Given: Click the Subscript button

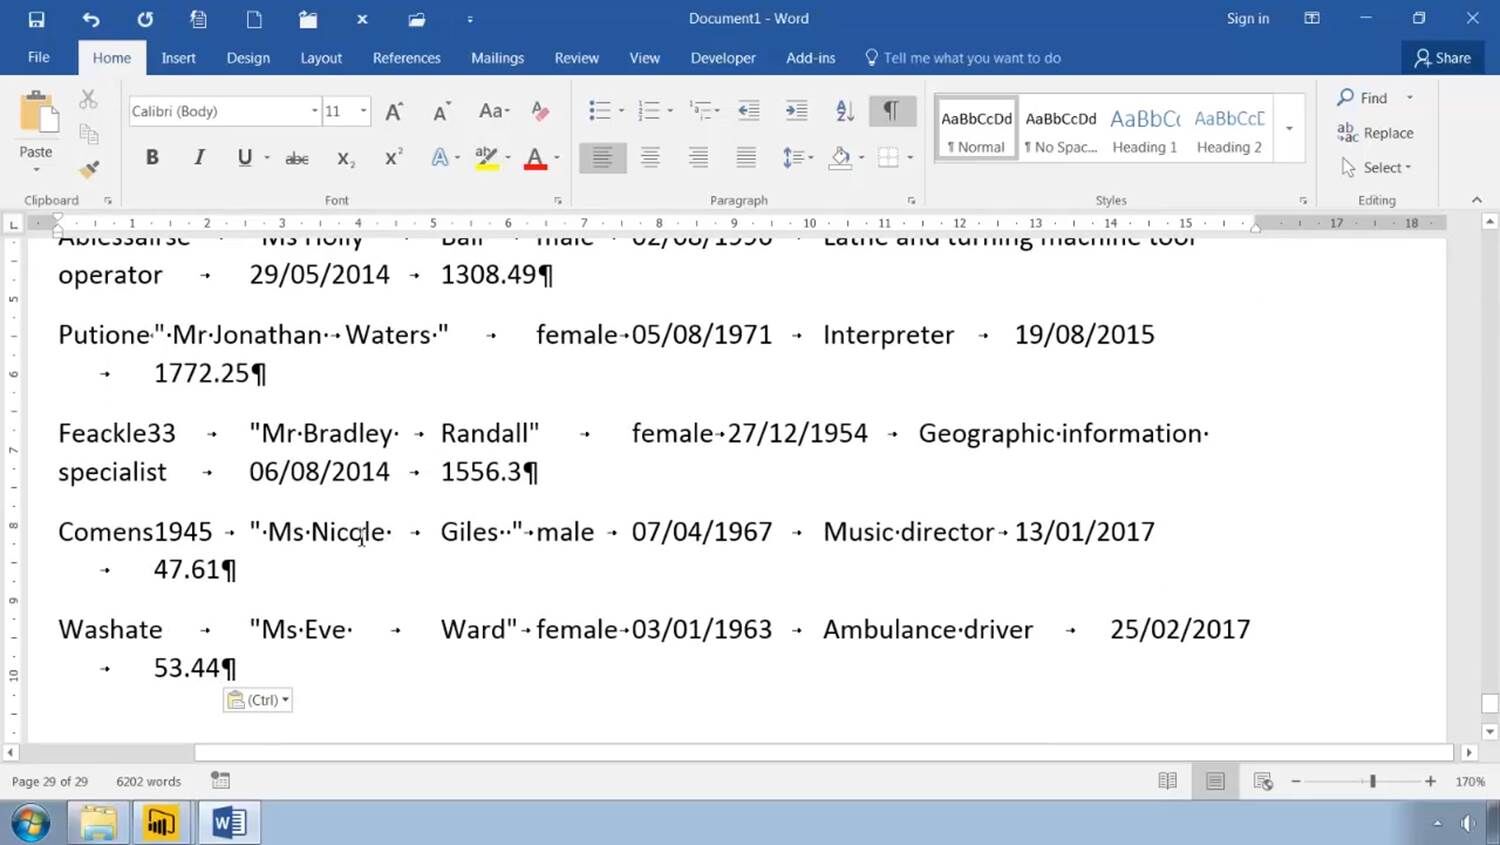Looking at the screenshot, I should click(346, 158).
